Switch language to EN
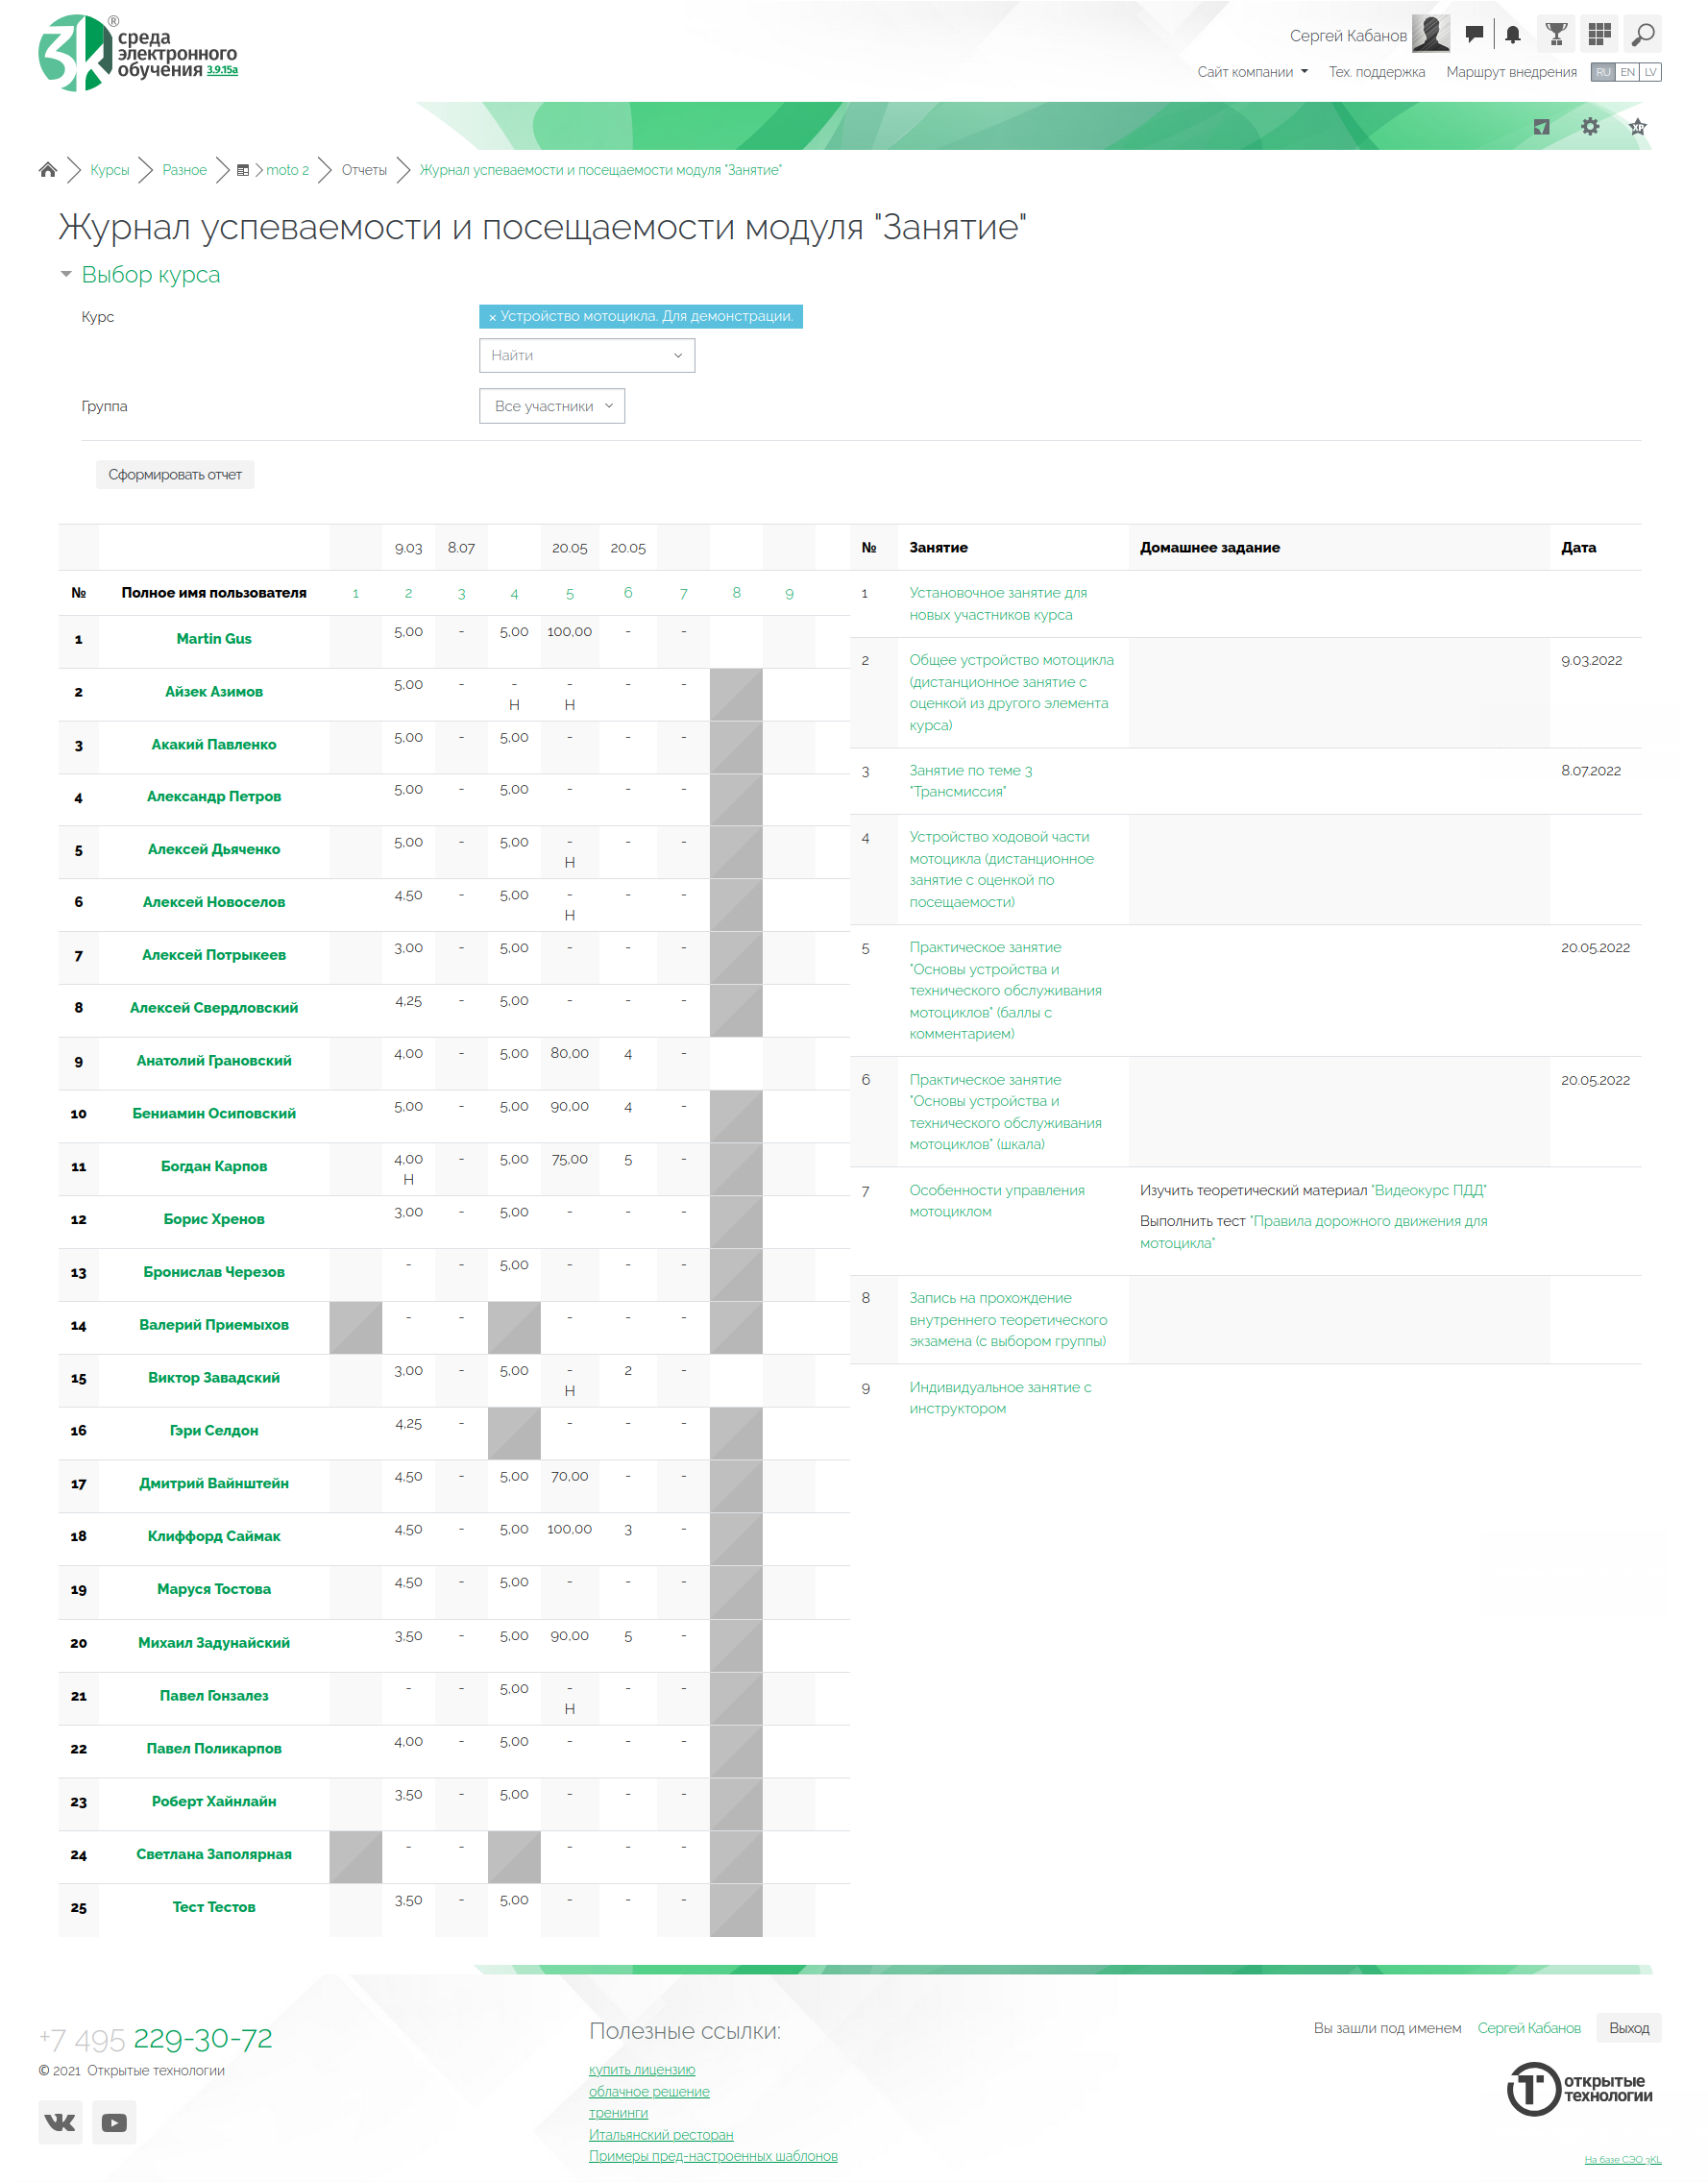Image resolution: width=1708 pixels, height=2182 pixels. (1627, 72)
